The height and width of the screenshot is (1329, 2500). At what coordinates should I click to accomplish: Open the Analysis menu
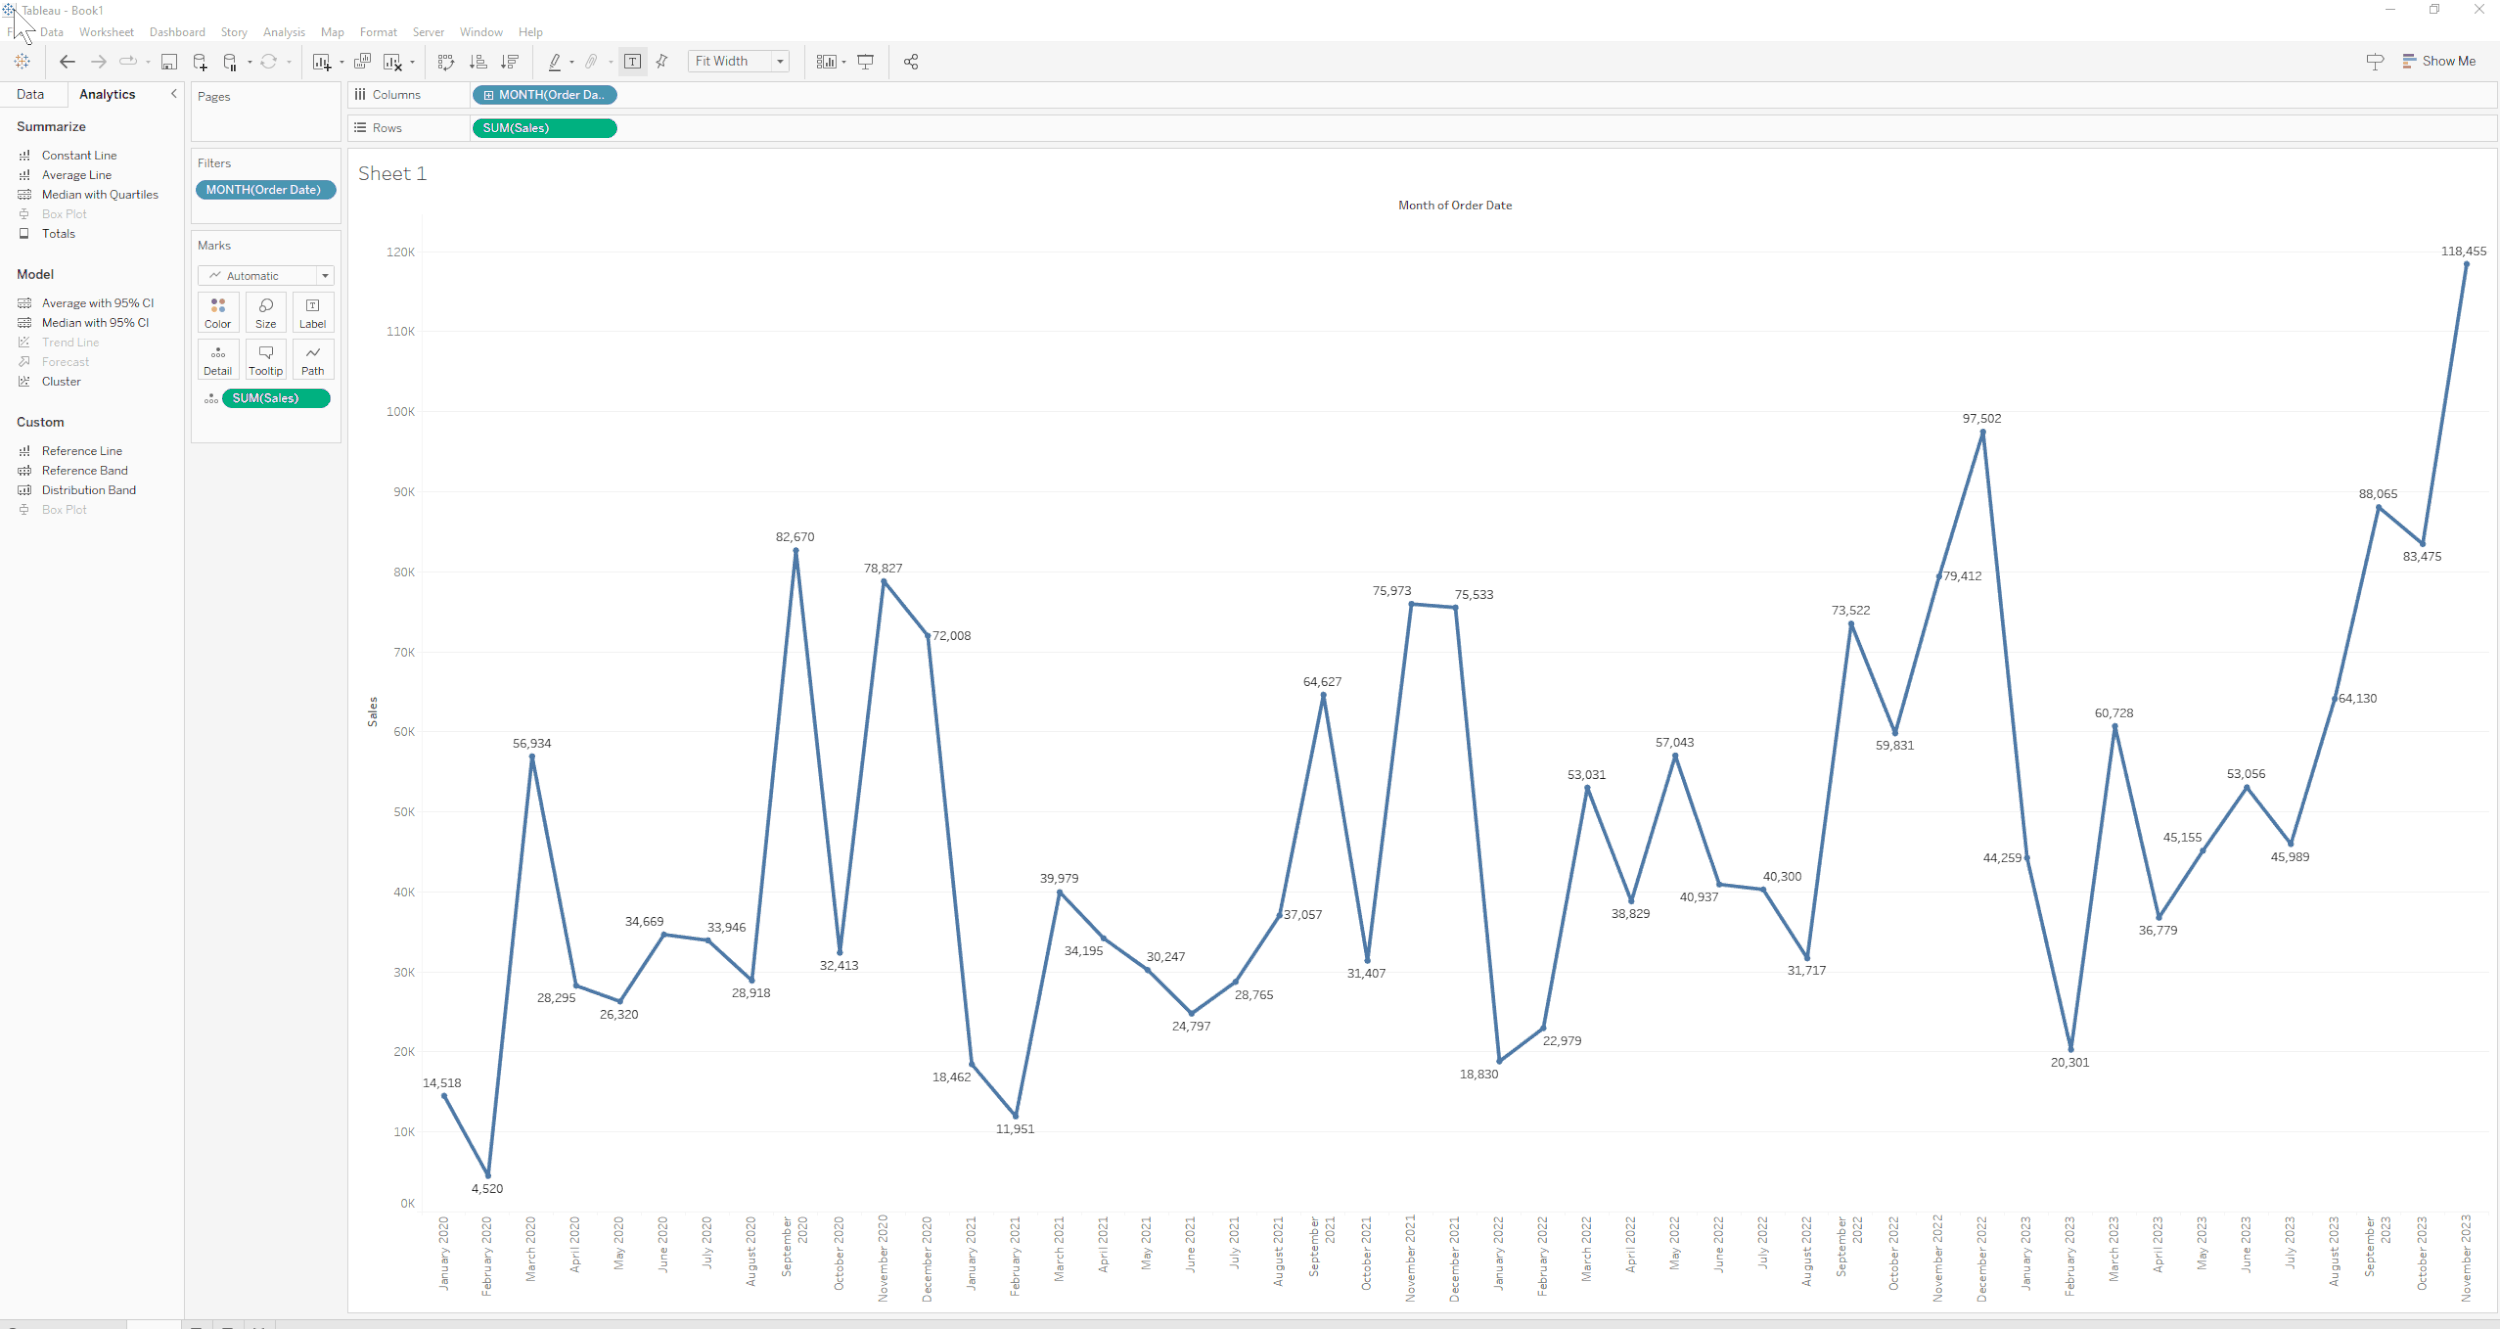(284, 32)
